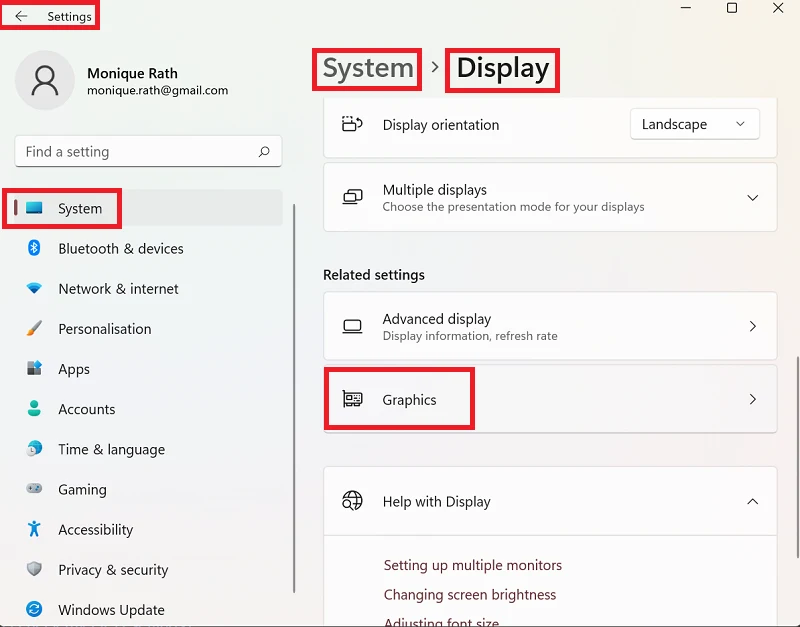The height and width of the screenshot is (627, 800).
Task: Click the Apps icon in sidebar
Action: [x=34, y=369]
